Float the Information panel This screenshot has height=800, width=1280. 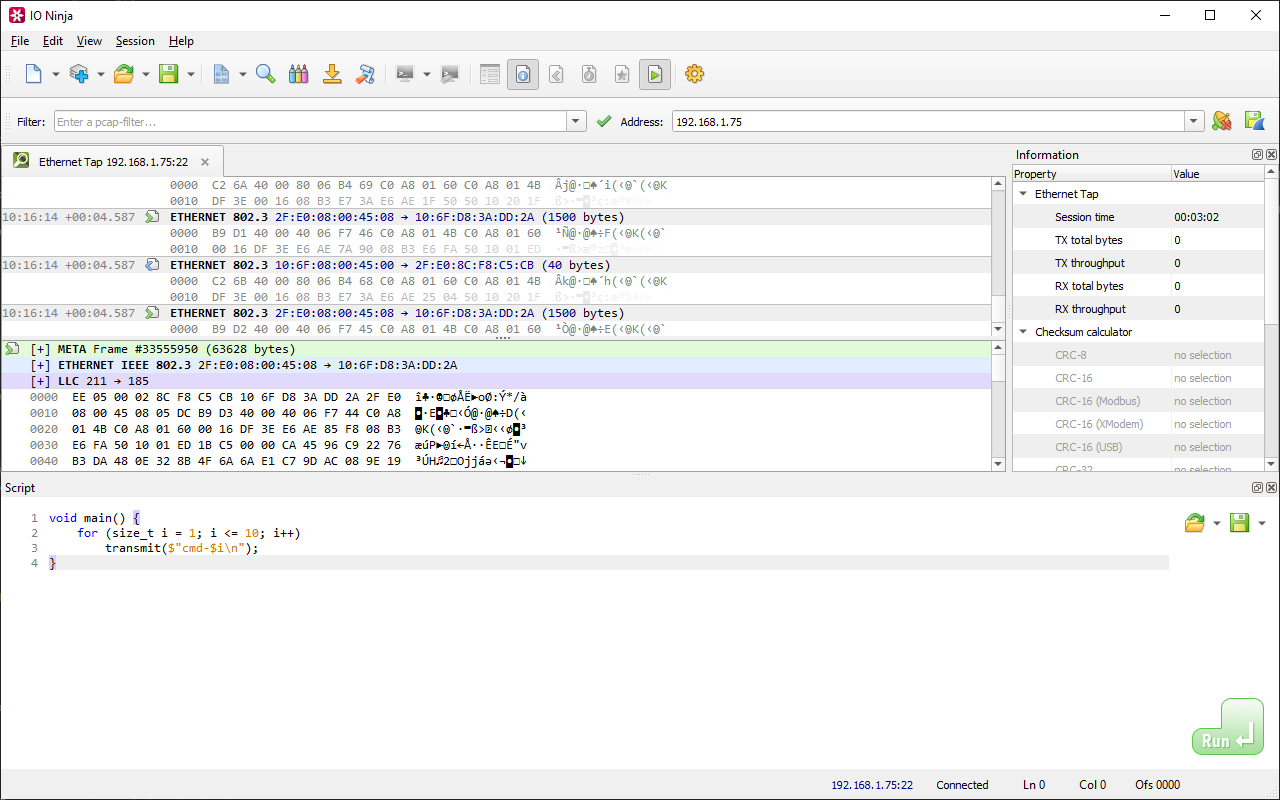click(x=1257, y=155)
